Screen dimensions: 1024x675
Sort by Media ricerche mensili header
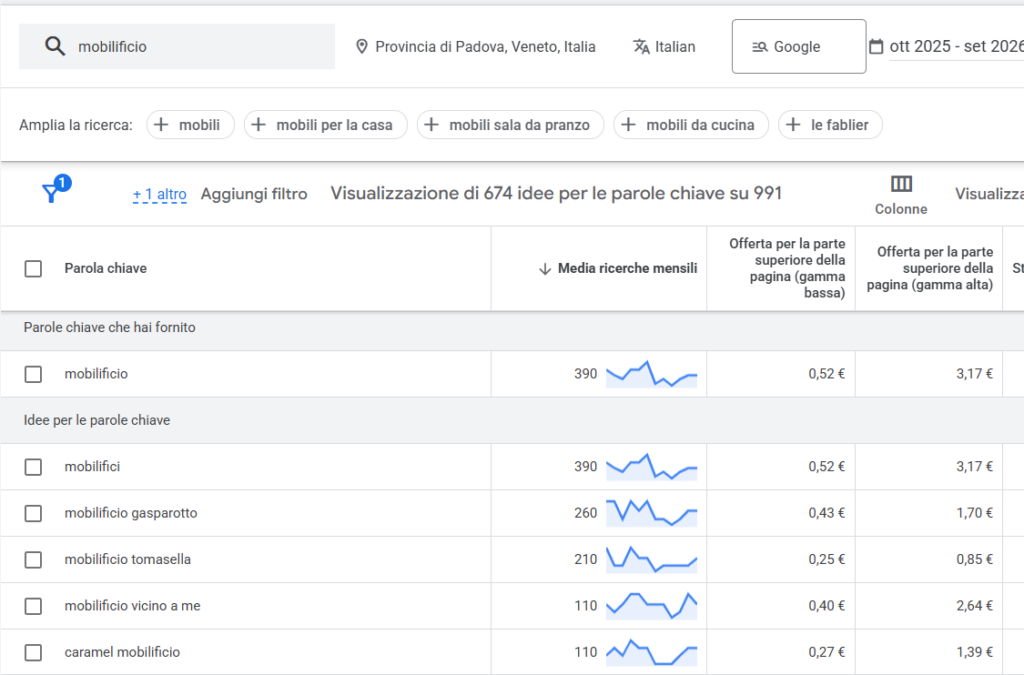tap(627, 268)
